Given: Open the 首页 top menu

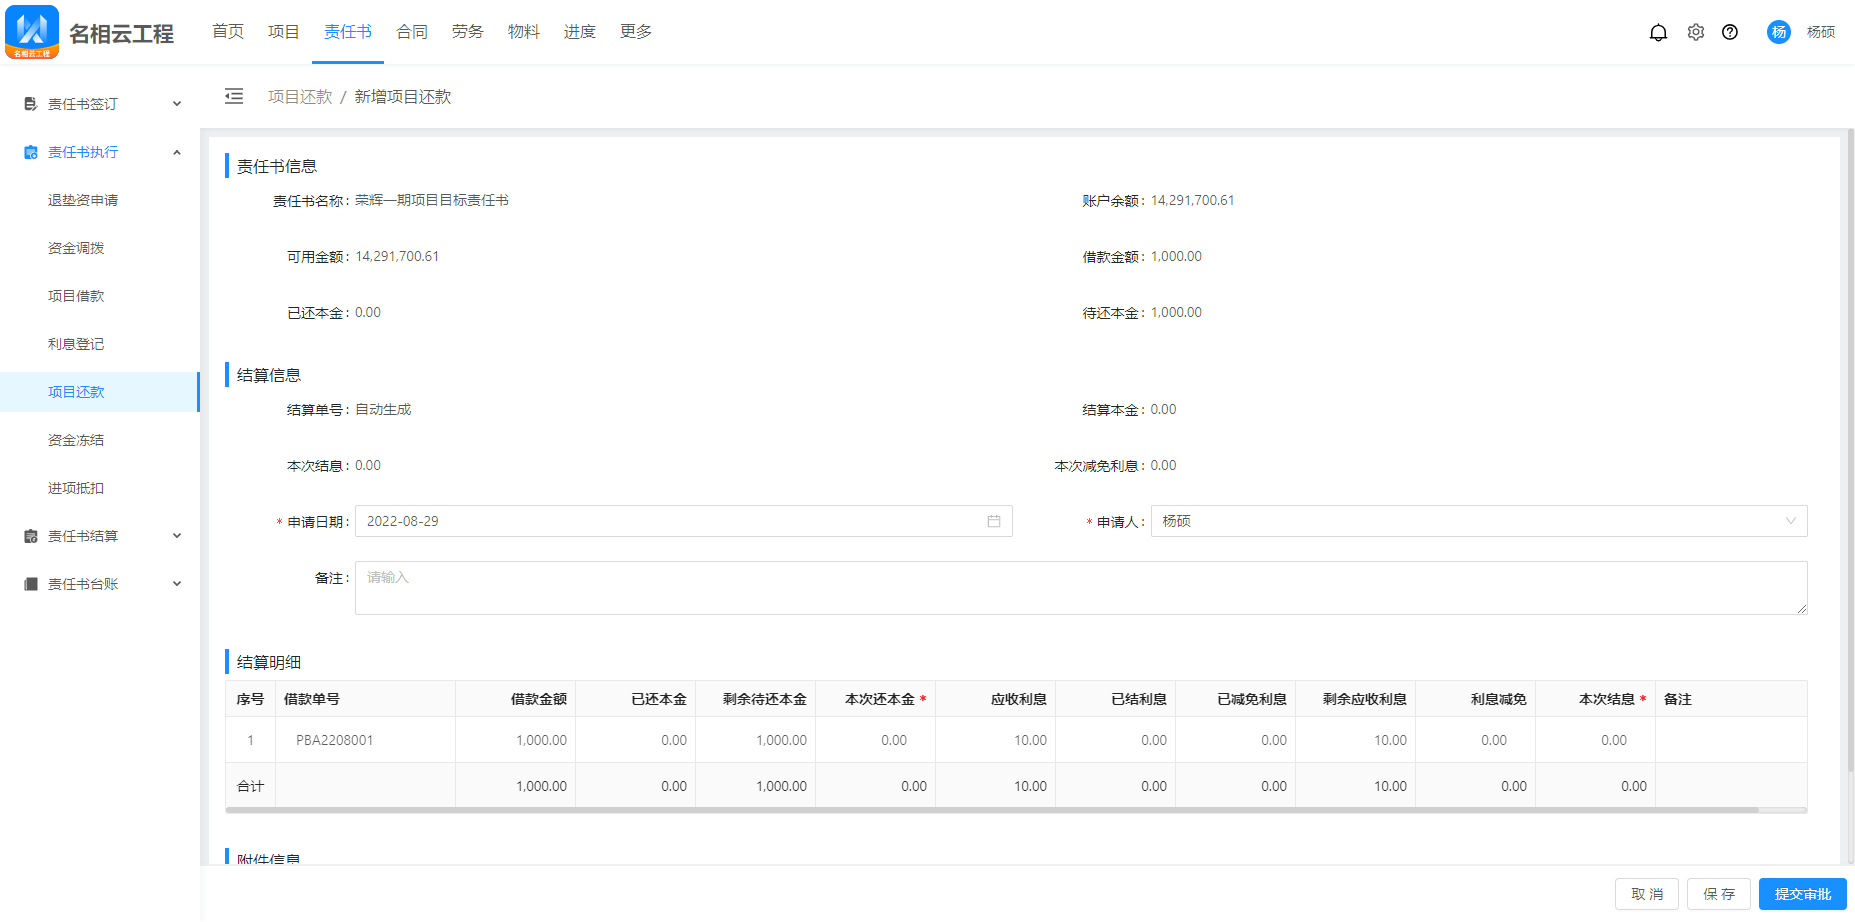Looking at the screenshot, I should (x=228, y=32).
